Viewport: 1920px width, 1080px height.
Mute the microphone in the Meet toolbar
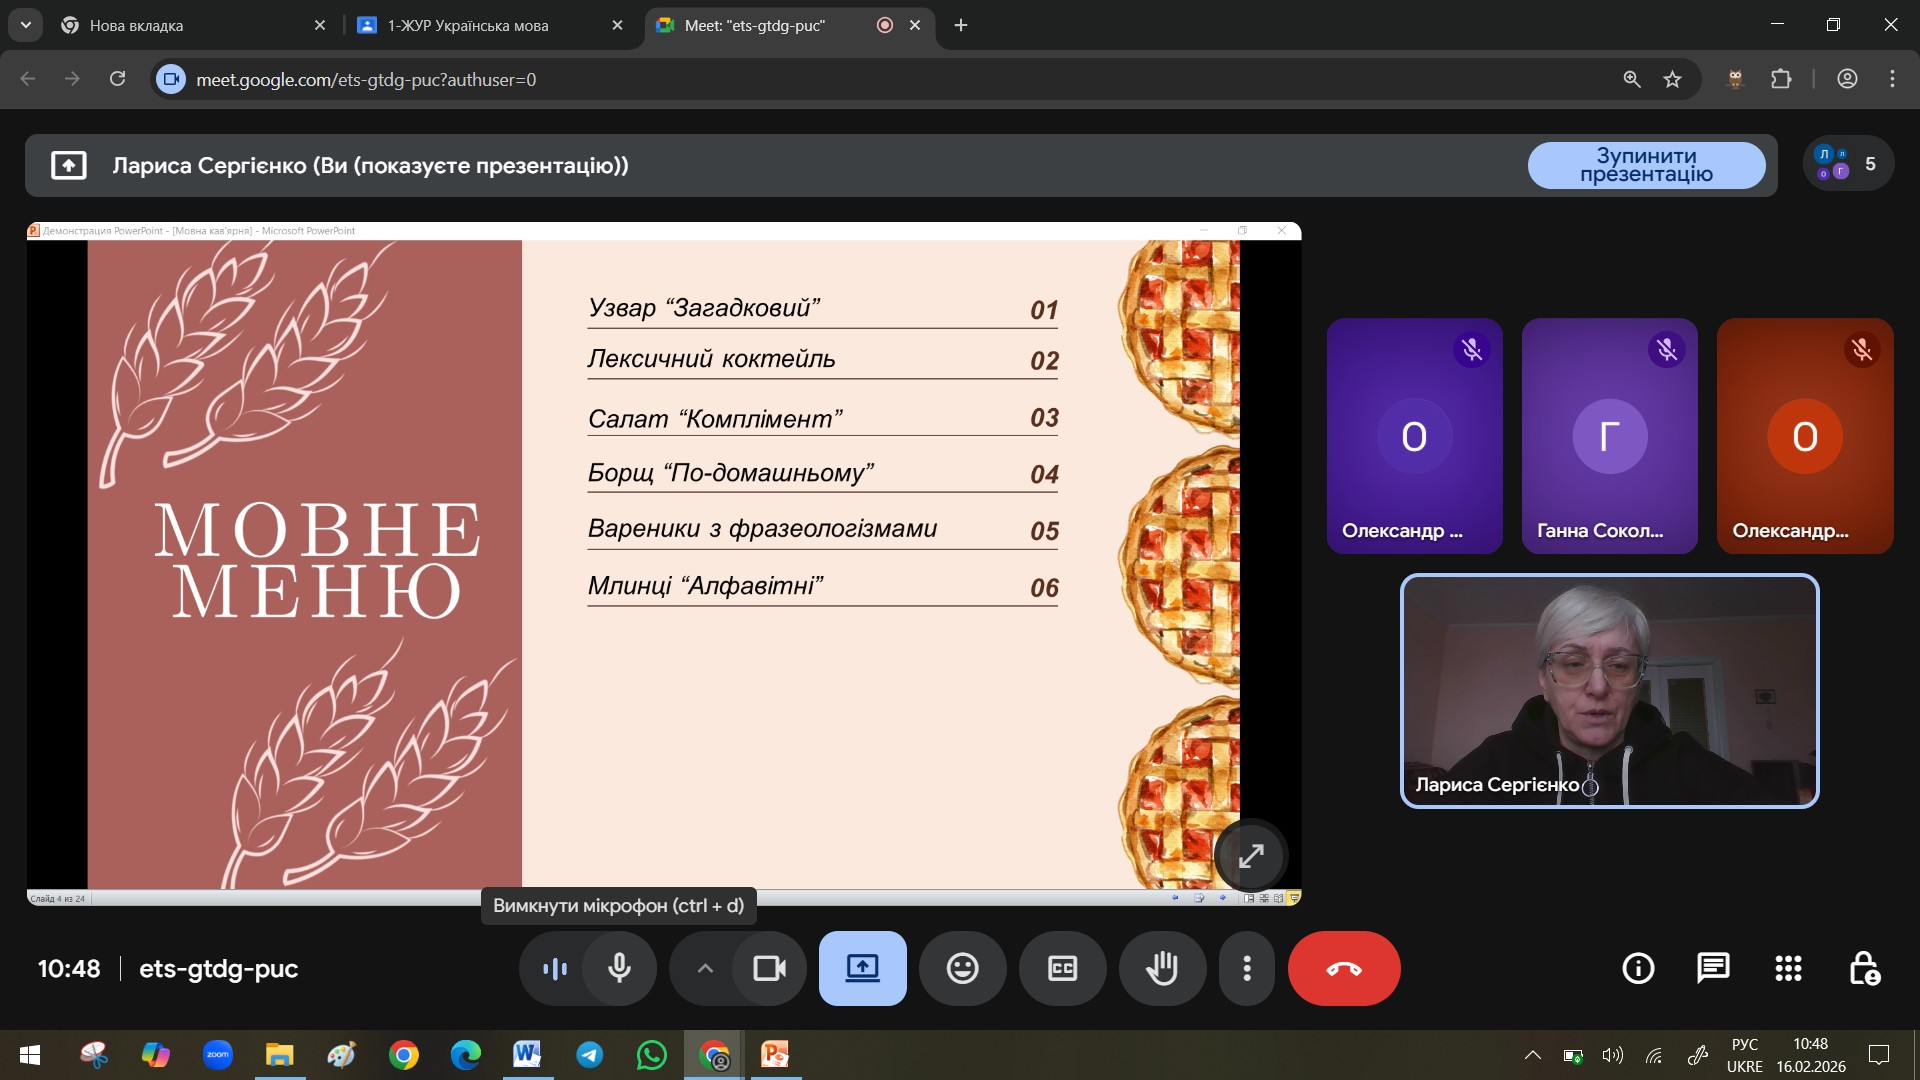619,968
